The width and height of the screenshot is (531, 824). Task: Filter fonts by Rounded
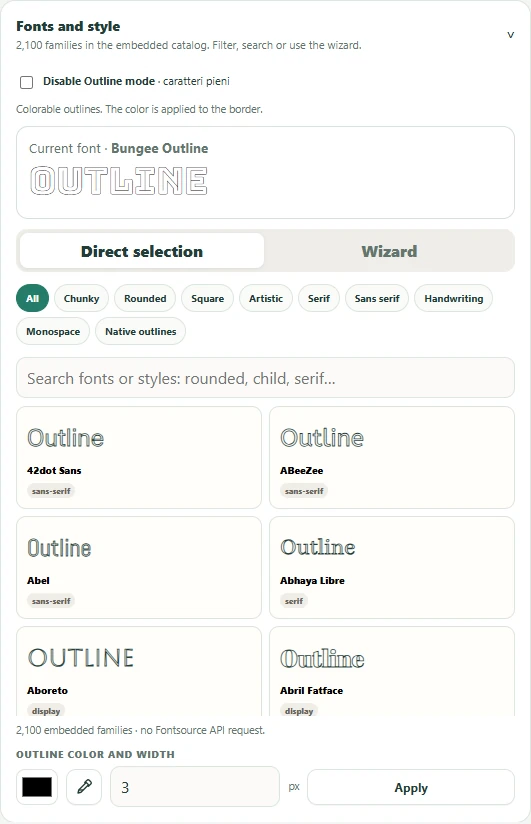pyautogui.click(x=145, y=298)
